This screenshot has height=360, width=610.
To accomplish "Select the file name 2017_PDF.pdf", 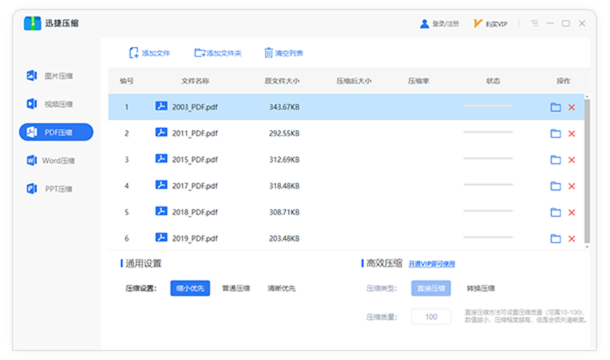I will point(195,186).
